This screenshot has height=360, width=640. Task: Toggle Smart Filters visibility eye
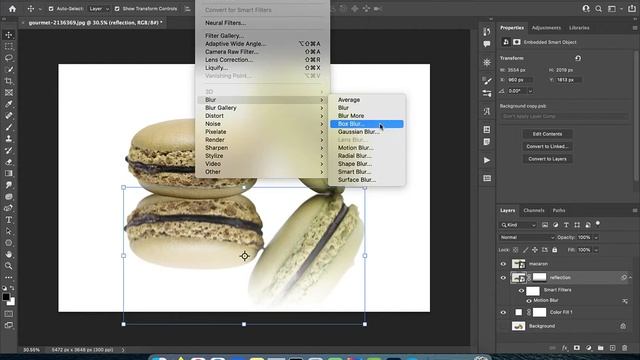pos(521,291)
